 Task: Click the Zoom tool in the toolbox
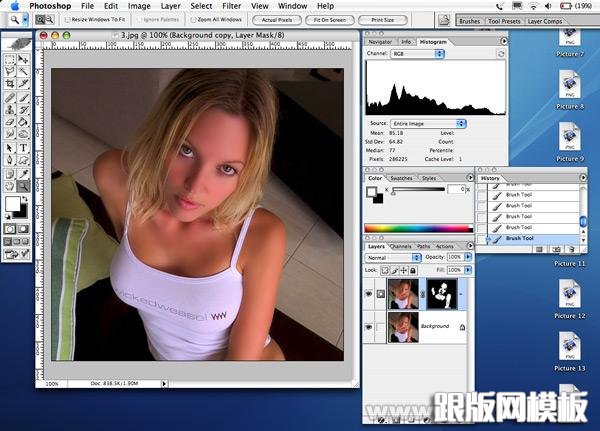(x=23, y=186)
